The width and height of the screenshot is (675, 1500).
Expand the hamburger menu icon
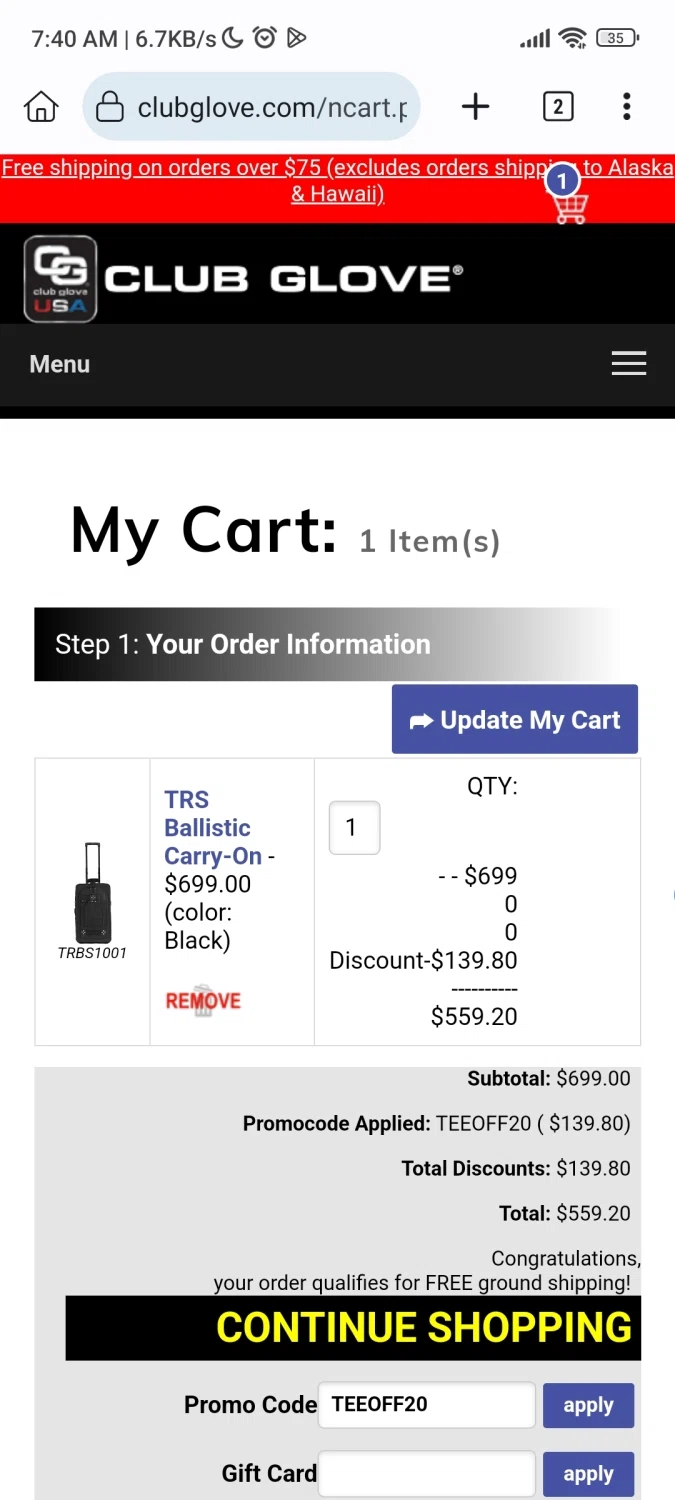628,364
